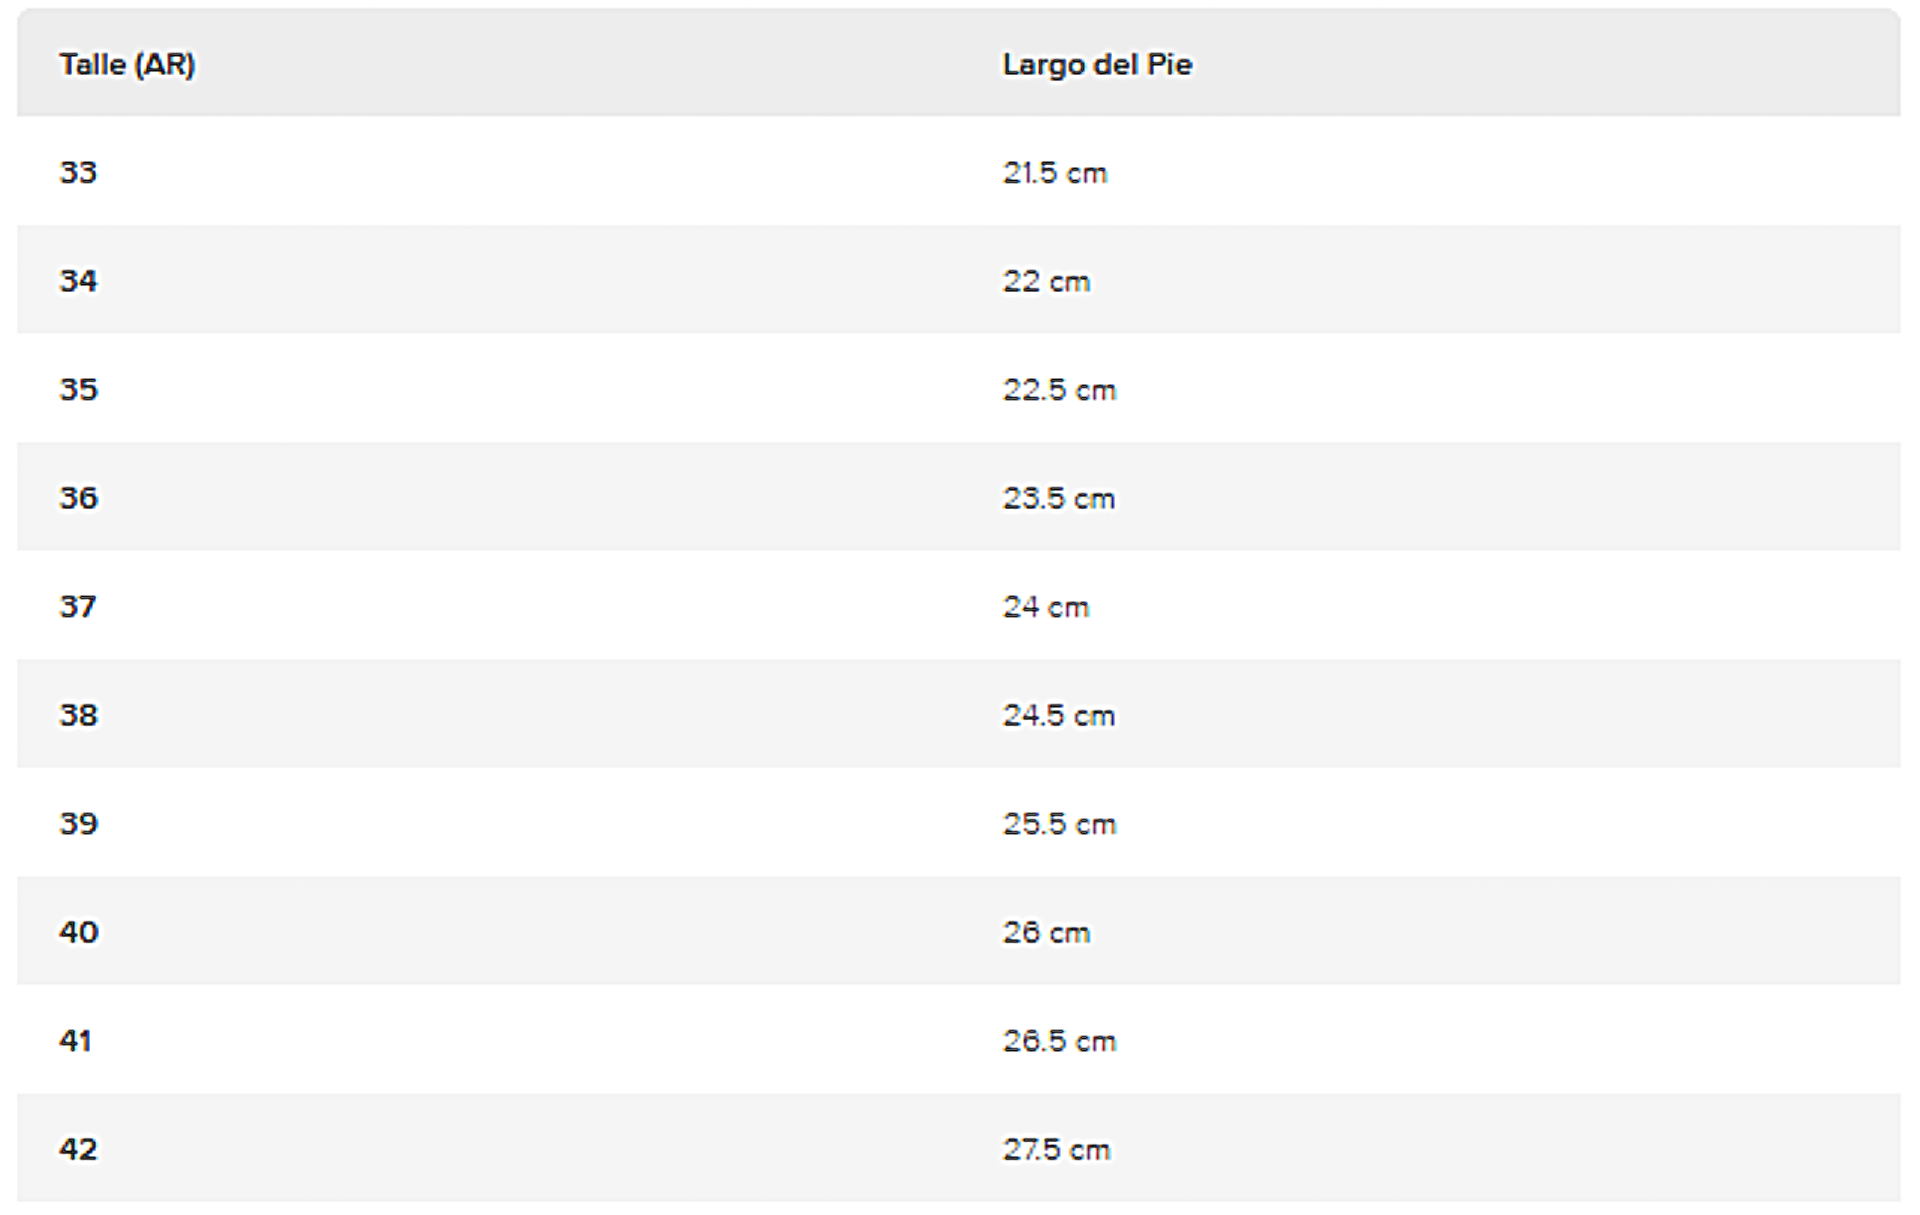Click the "Talle (AR)" column header
This screenshot has width=1920, height=1215.
coord(127,65)
